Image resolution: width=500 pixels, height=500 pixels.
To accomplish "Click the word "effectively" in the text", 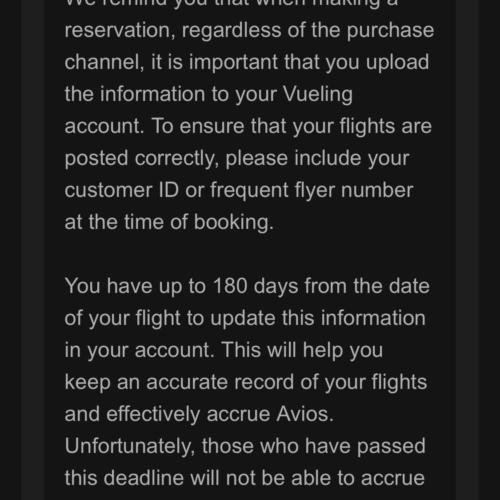I will (153, 415).
